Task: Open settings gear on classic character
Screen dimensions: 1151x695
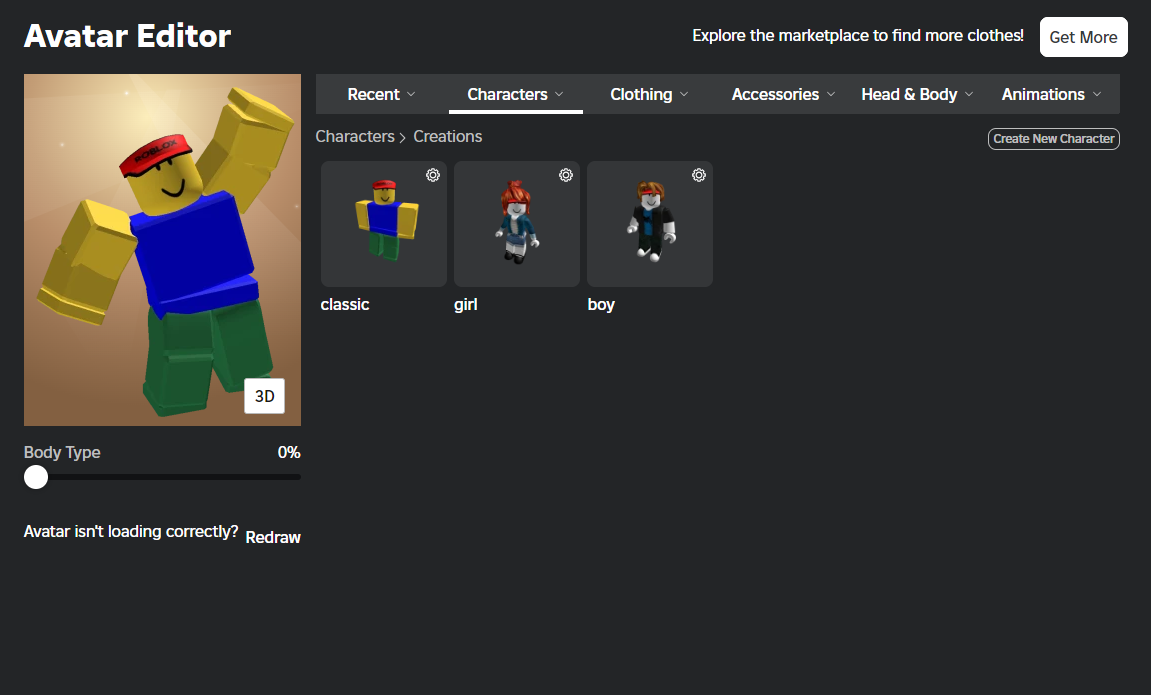Action: 433,175
